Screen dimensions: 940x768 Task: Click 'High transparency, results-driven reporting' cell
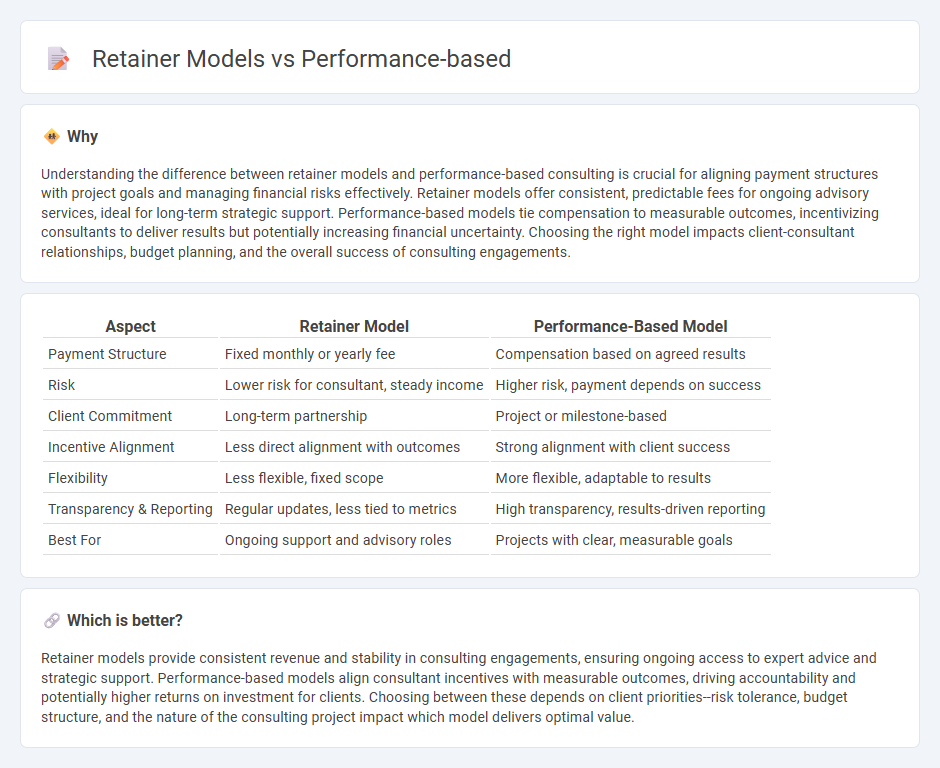coord(630,509)
